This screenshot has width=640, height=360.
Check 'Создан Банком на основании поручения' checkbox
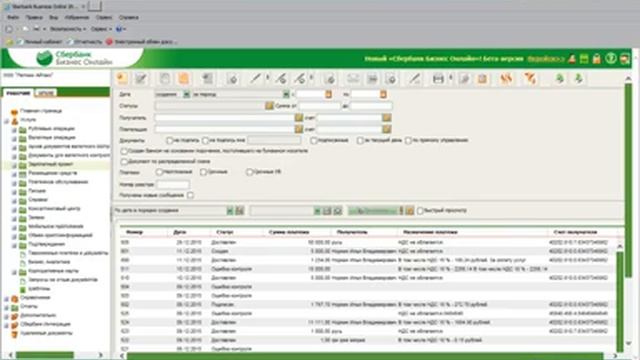point(124,151)
